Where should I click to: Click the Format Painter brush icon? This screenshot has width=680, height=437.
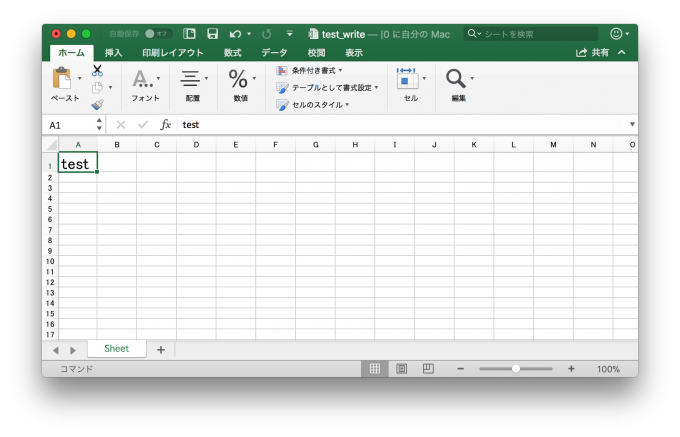[x=97, y=104]
